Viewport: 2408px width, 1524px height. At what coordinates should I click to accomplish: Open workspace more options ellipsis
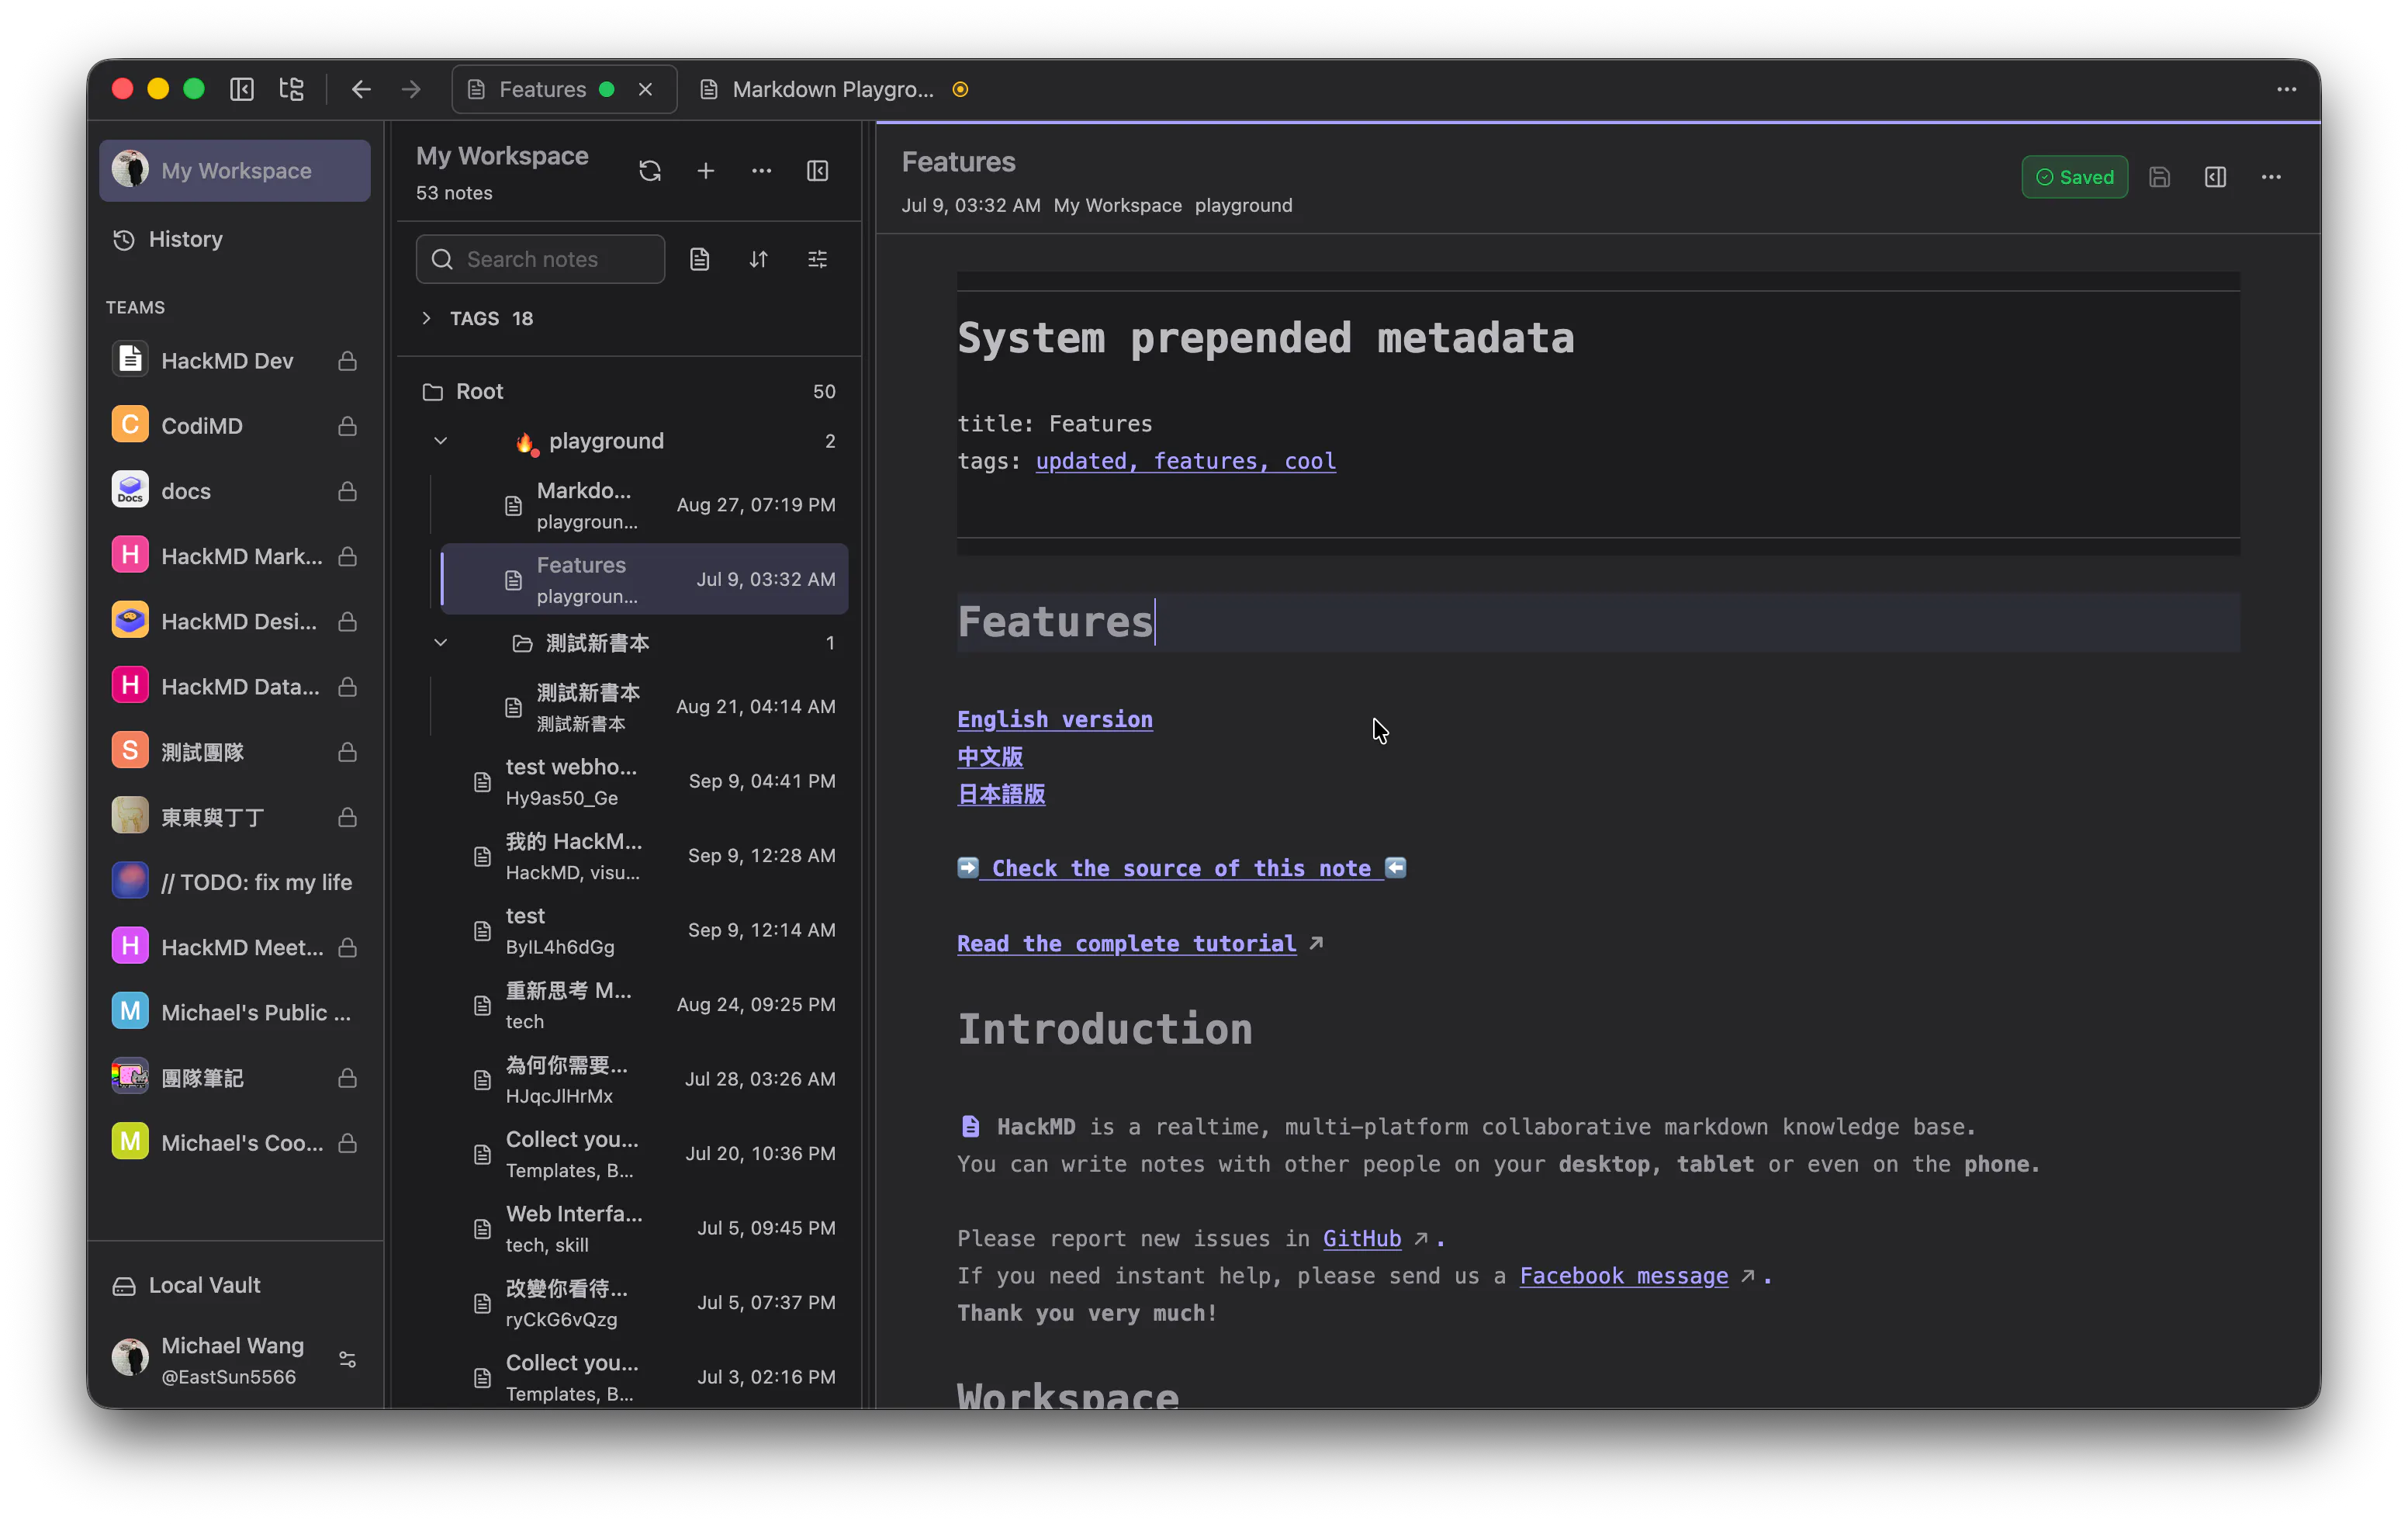point(762,171)
